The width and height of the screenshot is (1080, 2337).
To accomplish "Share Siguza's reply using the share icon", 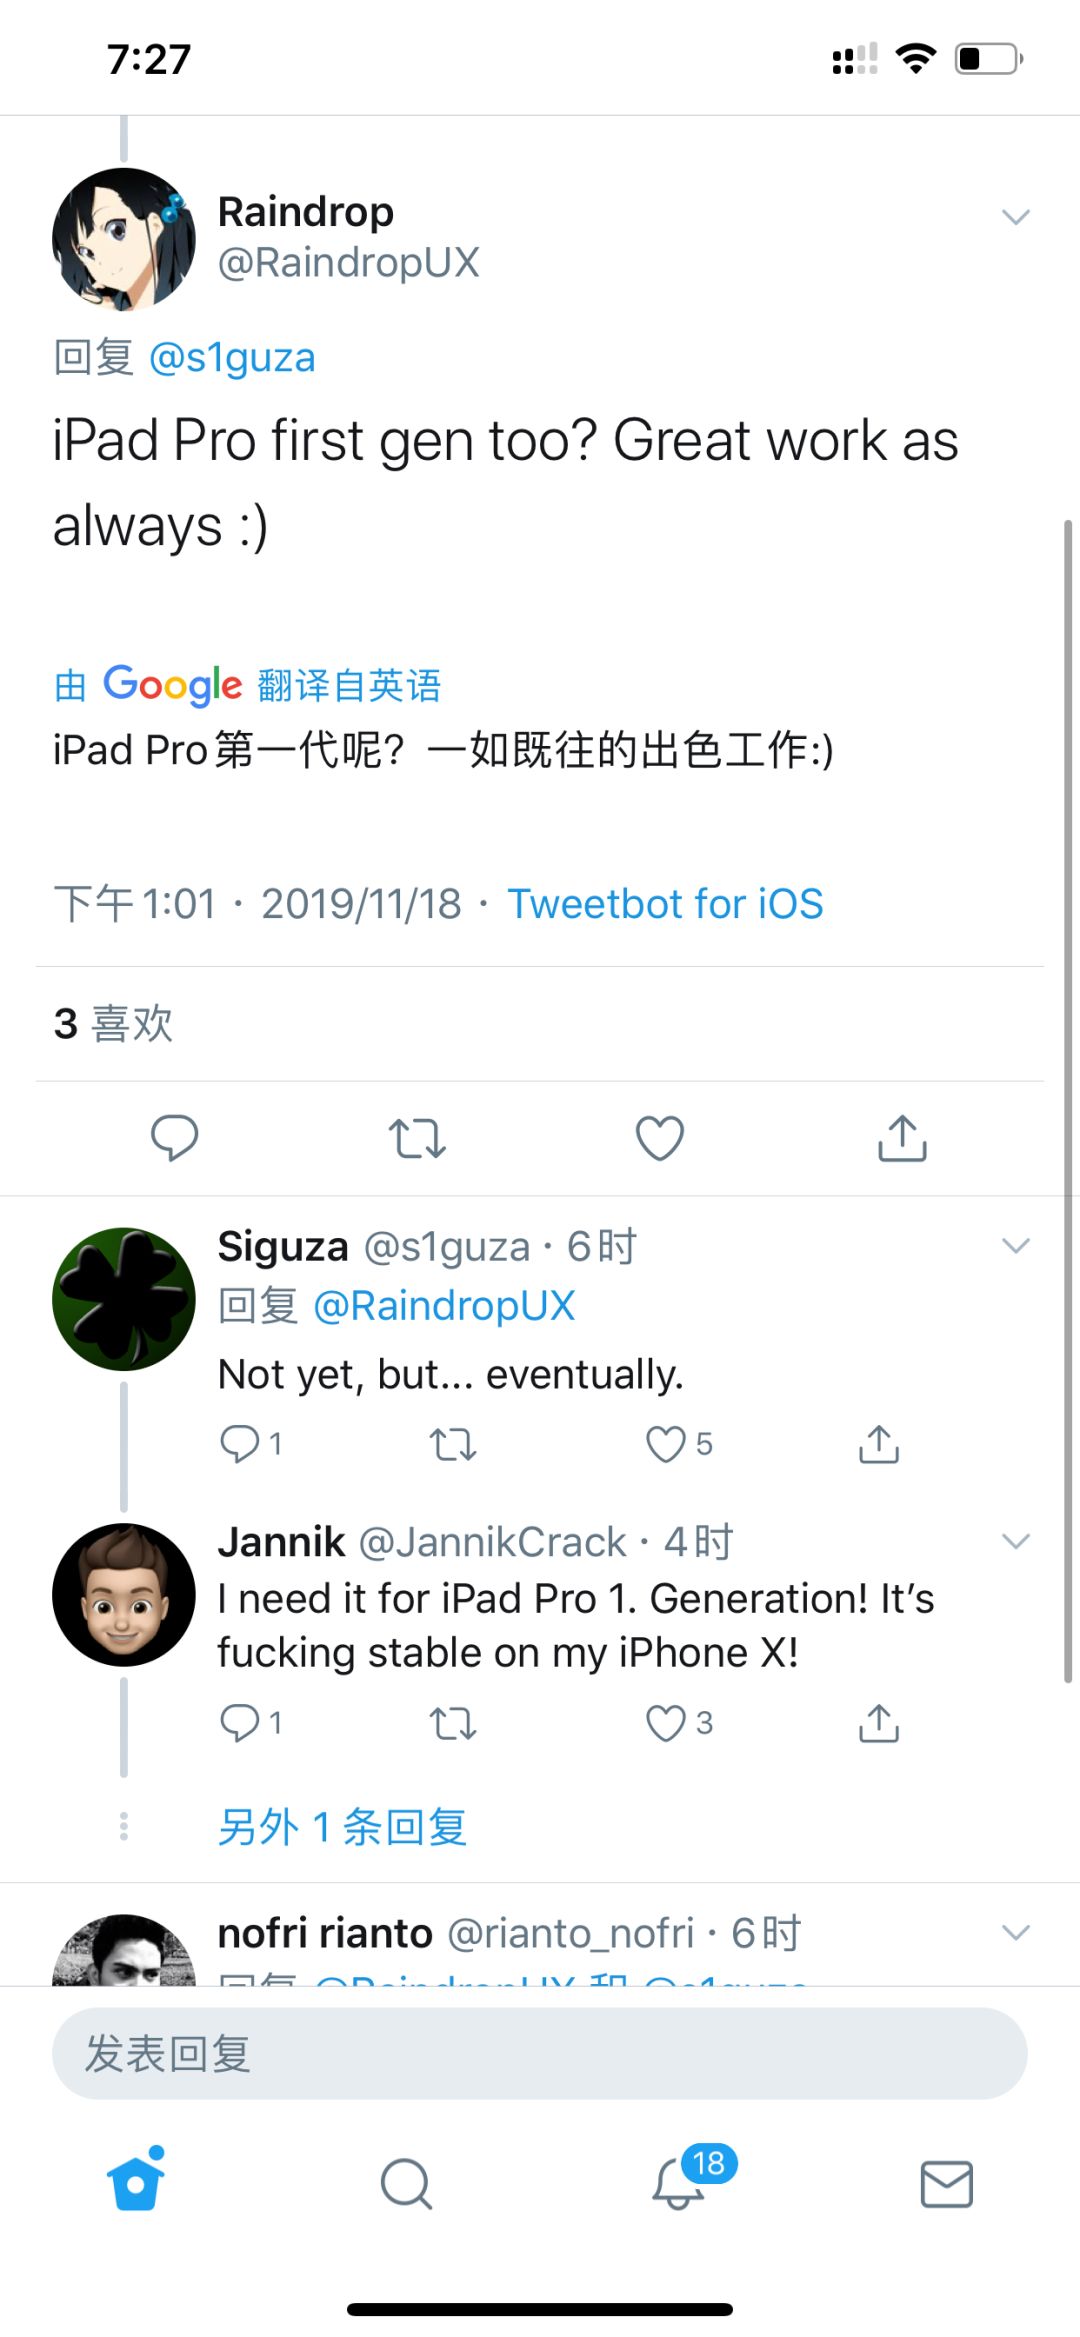I will [x=877, y=1443].
